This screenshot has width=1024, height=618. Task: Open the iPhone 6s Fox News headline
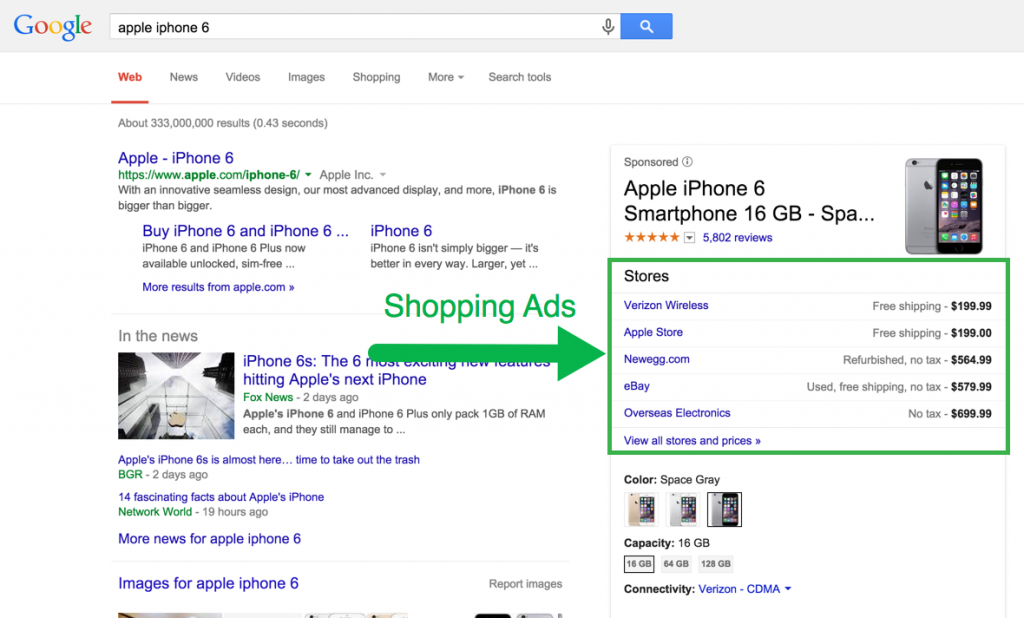point(396,370)
